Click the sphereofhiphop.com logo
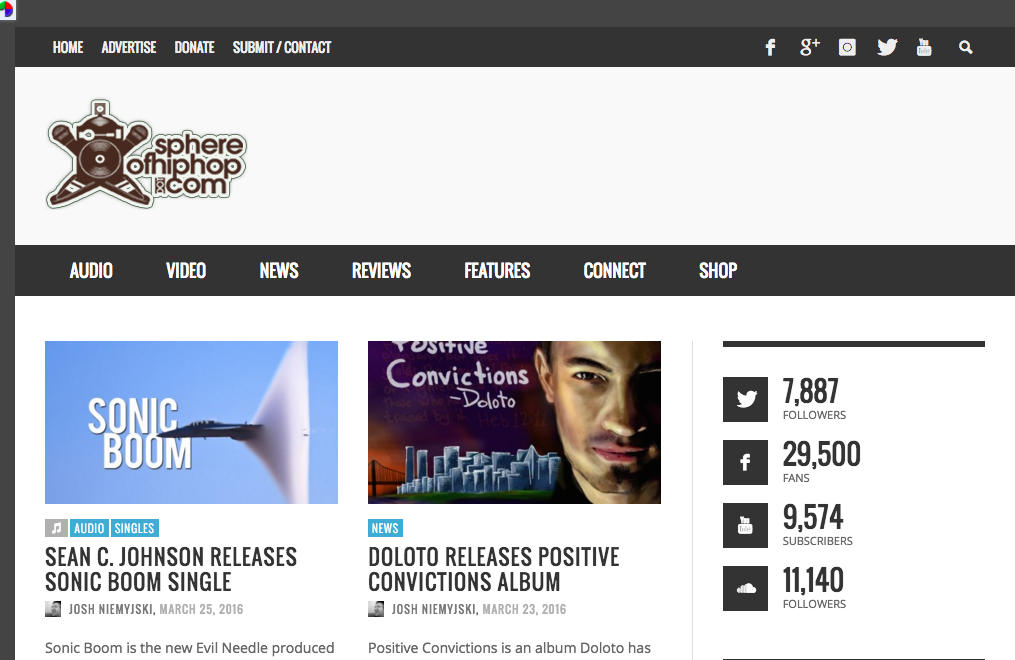Viewport: 1015px width, 660px height. tap(146, 154)
